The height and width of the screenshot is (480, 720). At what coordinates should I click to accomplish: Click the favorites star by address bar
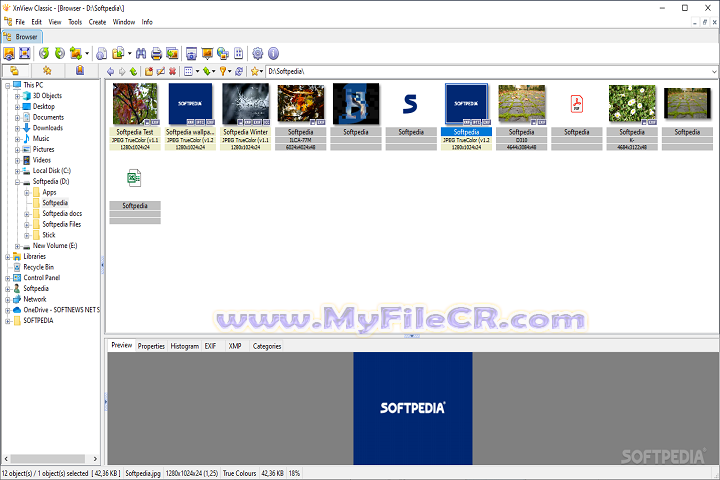(254, 71)
